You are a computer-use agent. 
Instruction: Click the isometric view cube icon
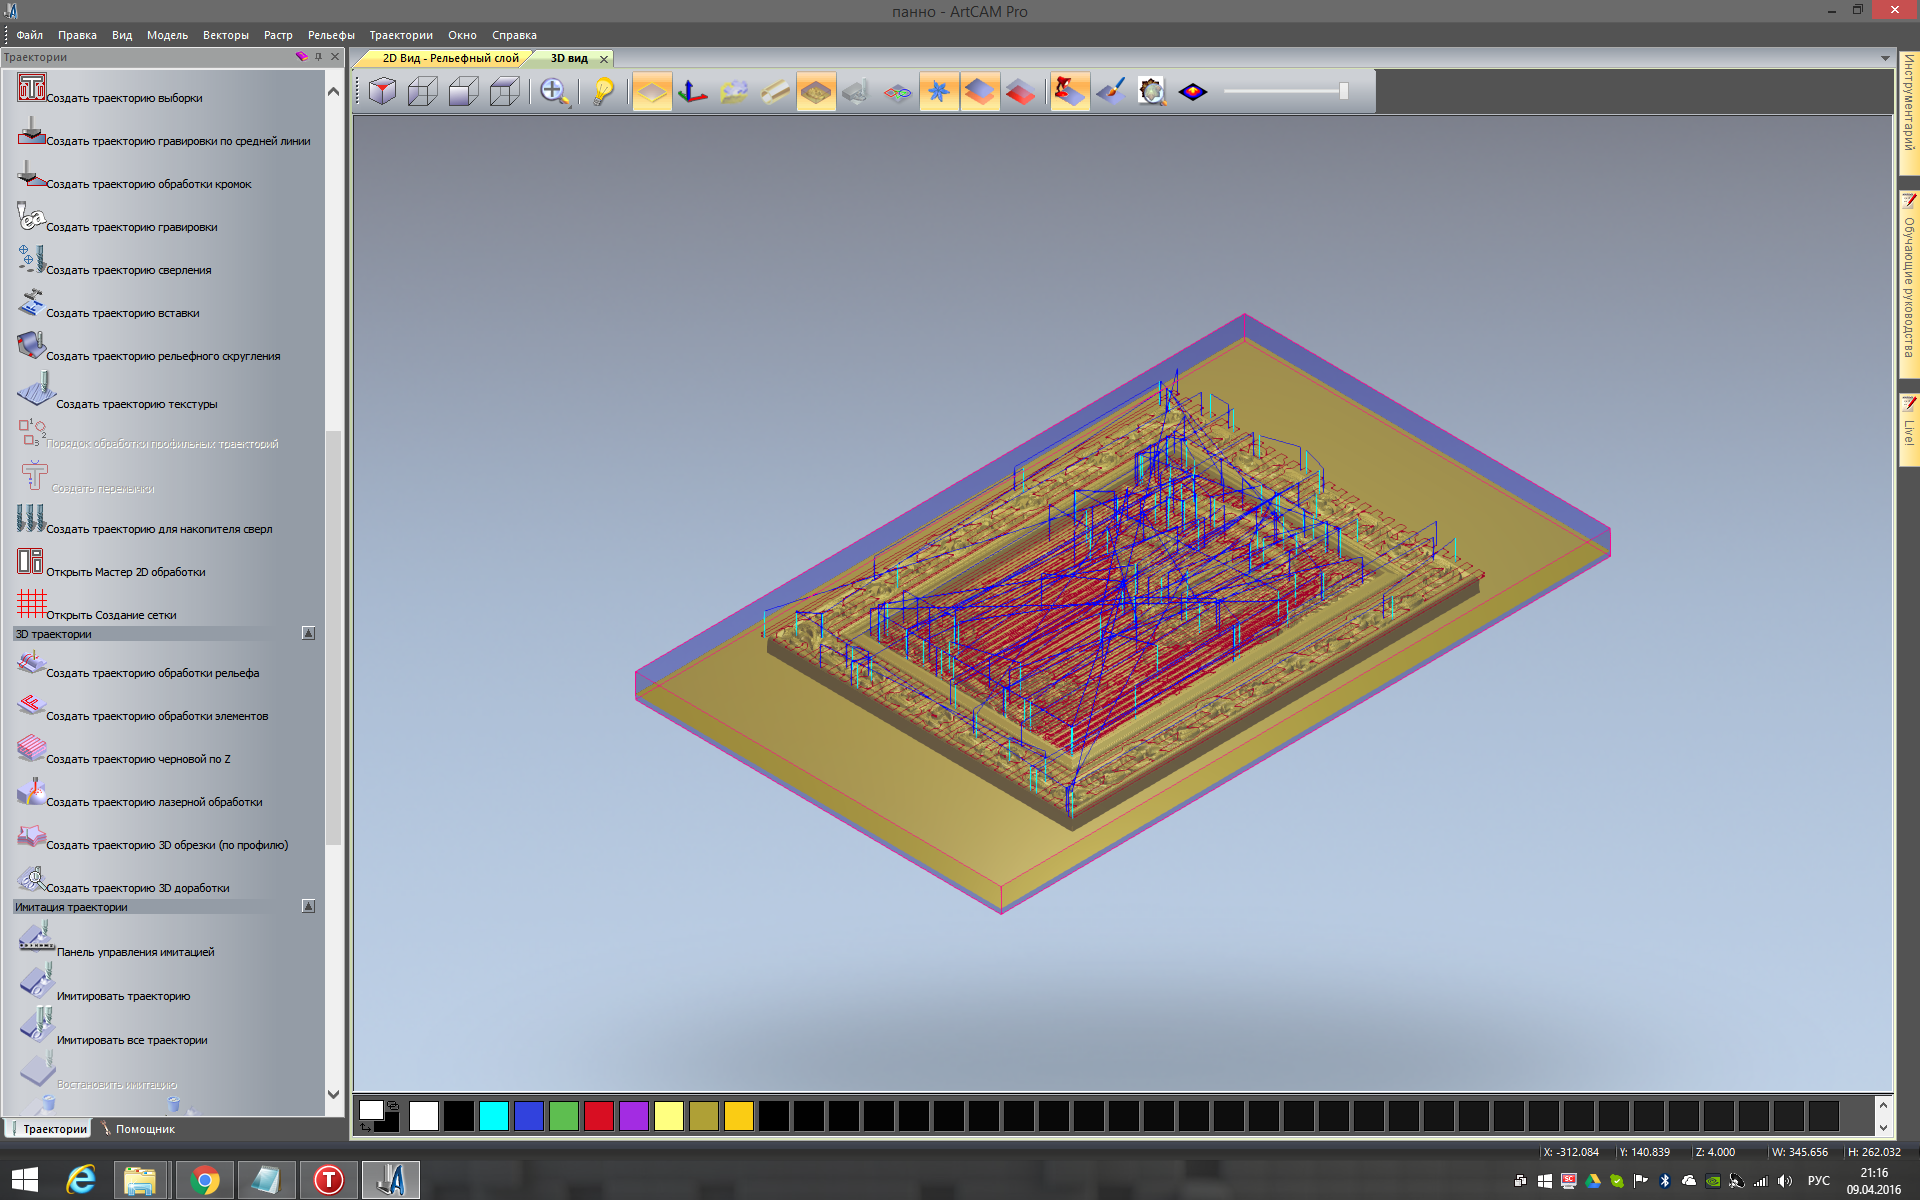click(x=382, y=92)
